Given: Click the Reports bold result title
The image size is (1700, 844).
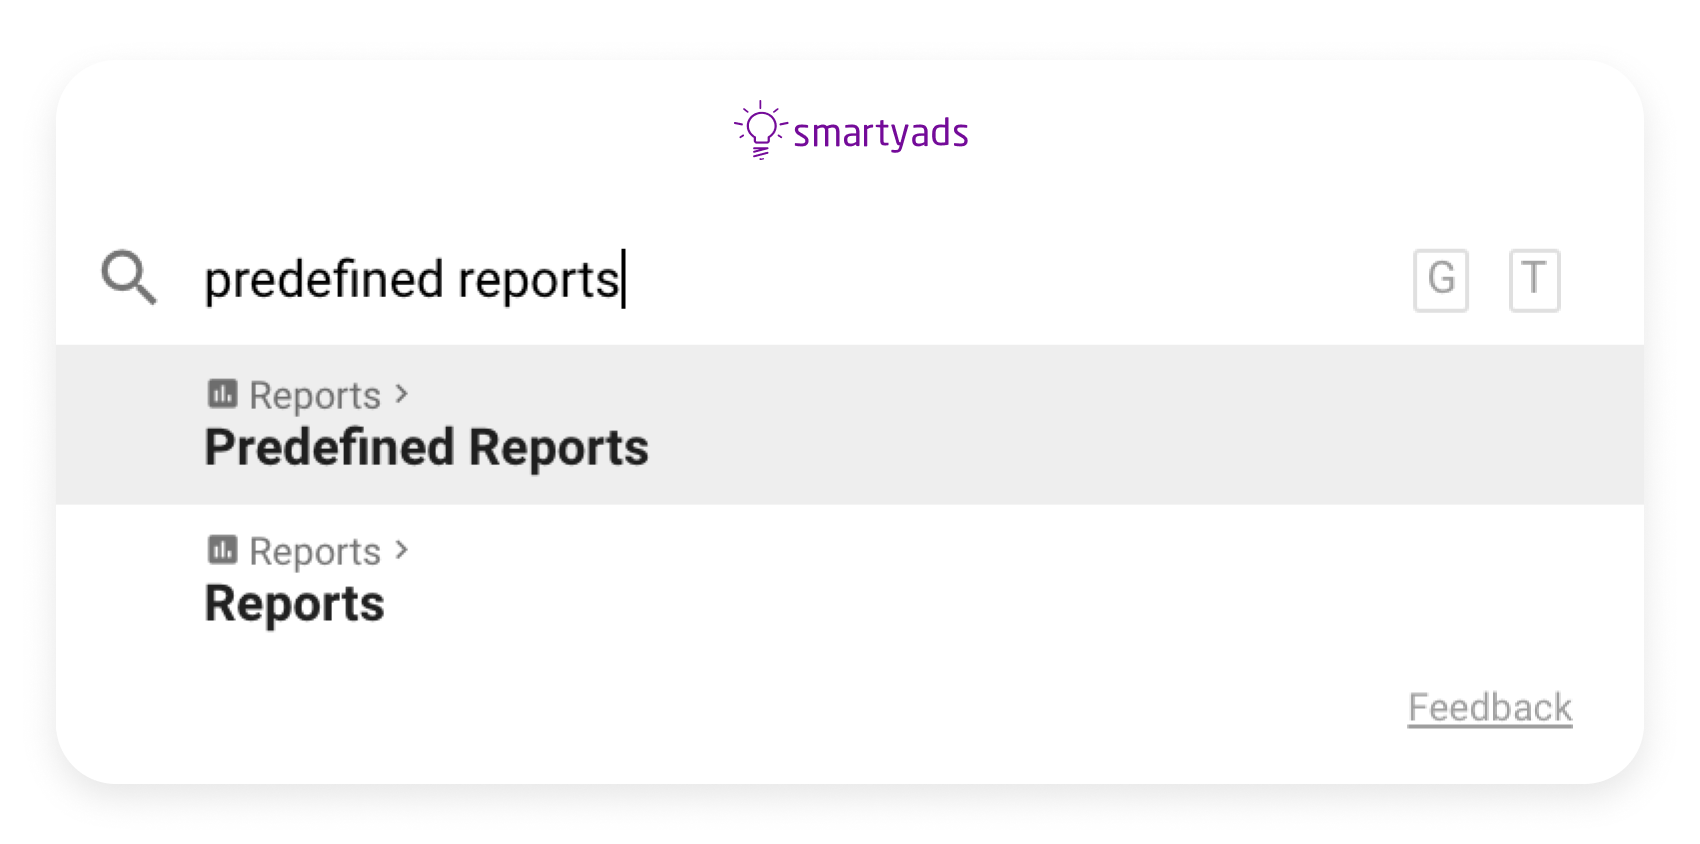Looking at the screenshot, I should pos(294,602).
